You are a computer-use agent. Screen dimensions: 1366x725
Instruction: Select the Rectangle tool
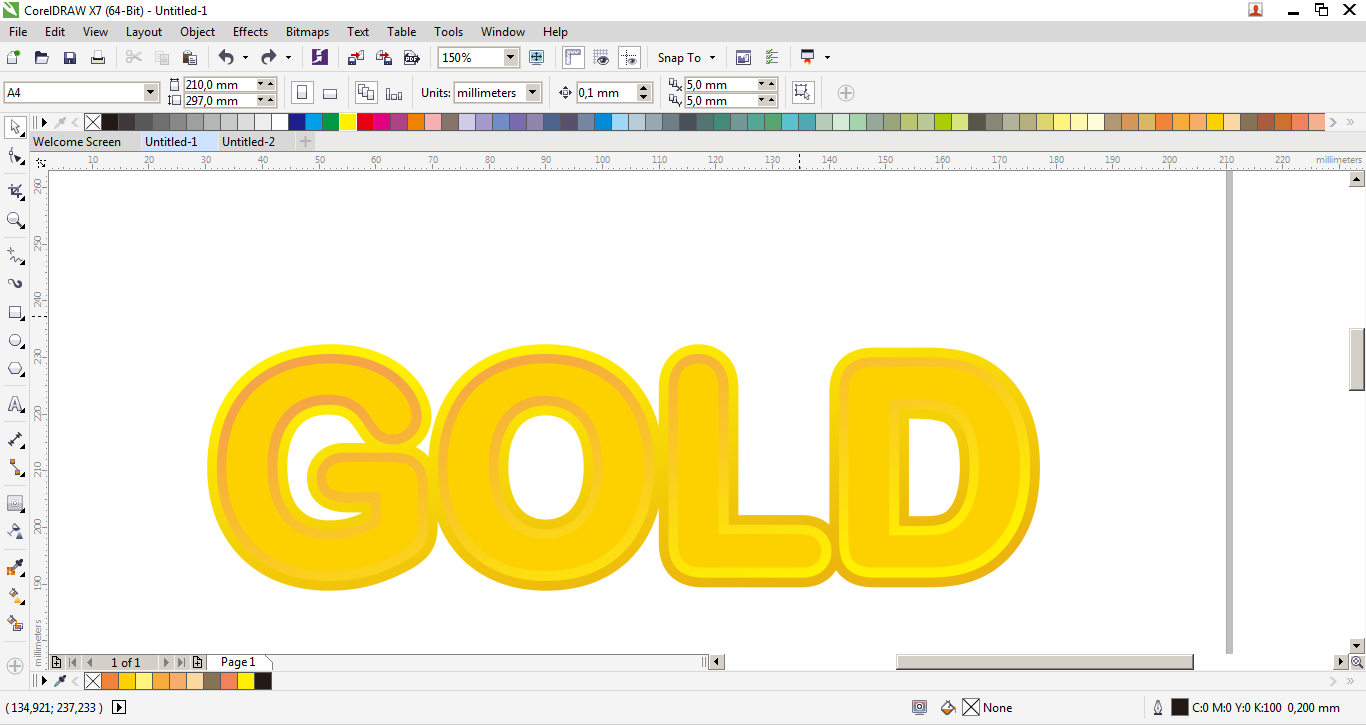[x=14, y=311]
